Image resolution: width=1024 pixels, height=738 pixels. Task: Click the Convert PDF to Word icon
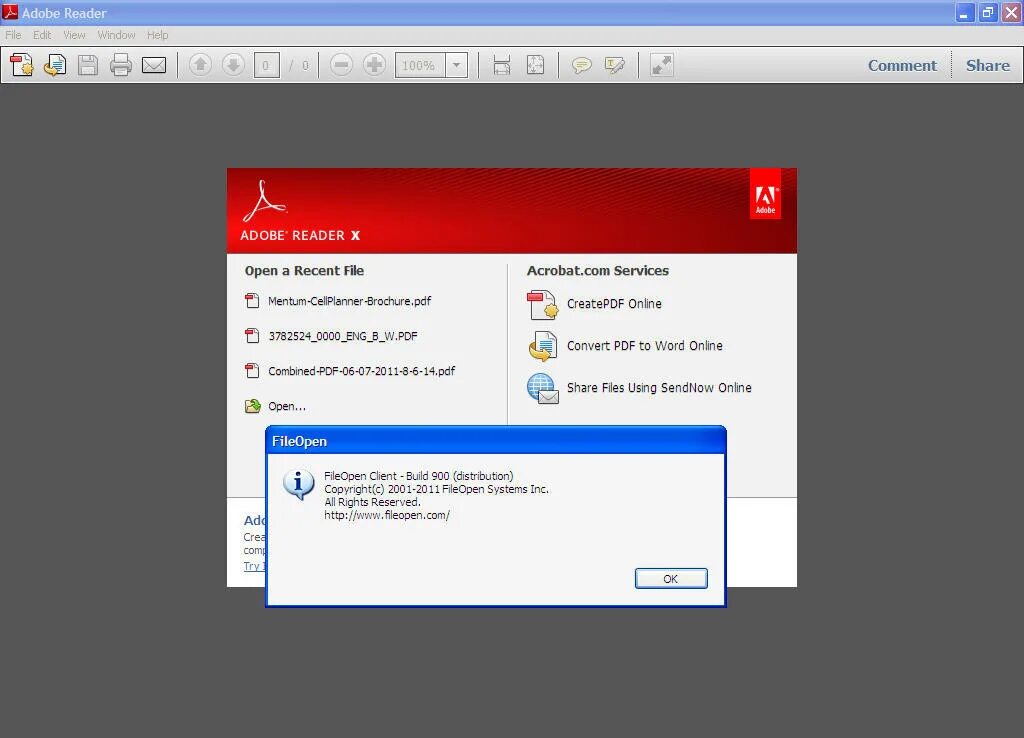(x=543, y=346)
